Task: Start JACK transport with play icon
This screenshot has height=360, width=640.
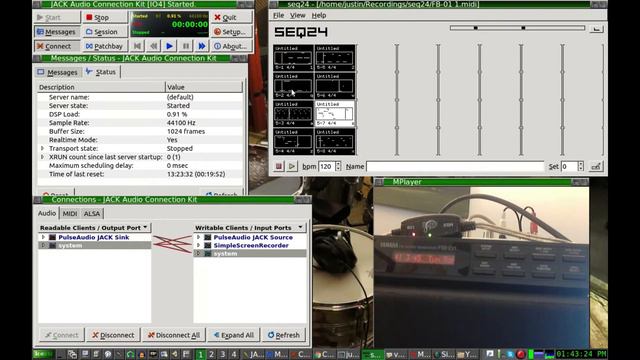Action: point(169,46)
